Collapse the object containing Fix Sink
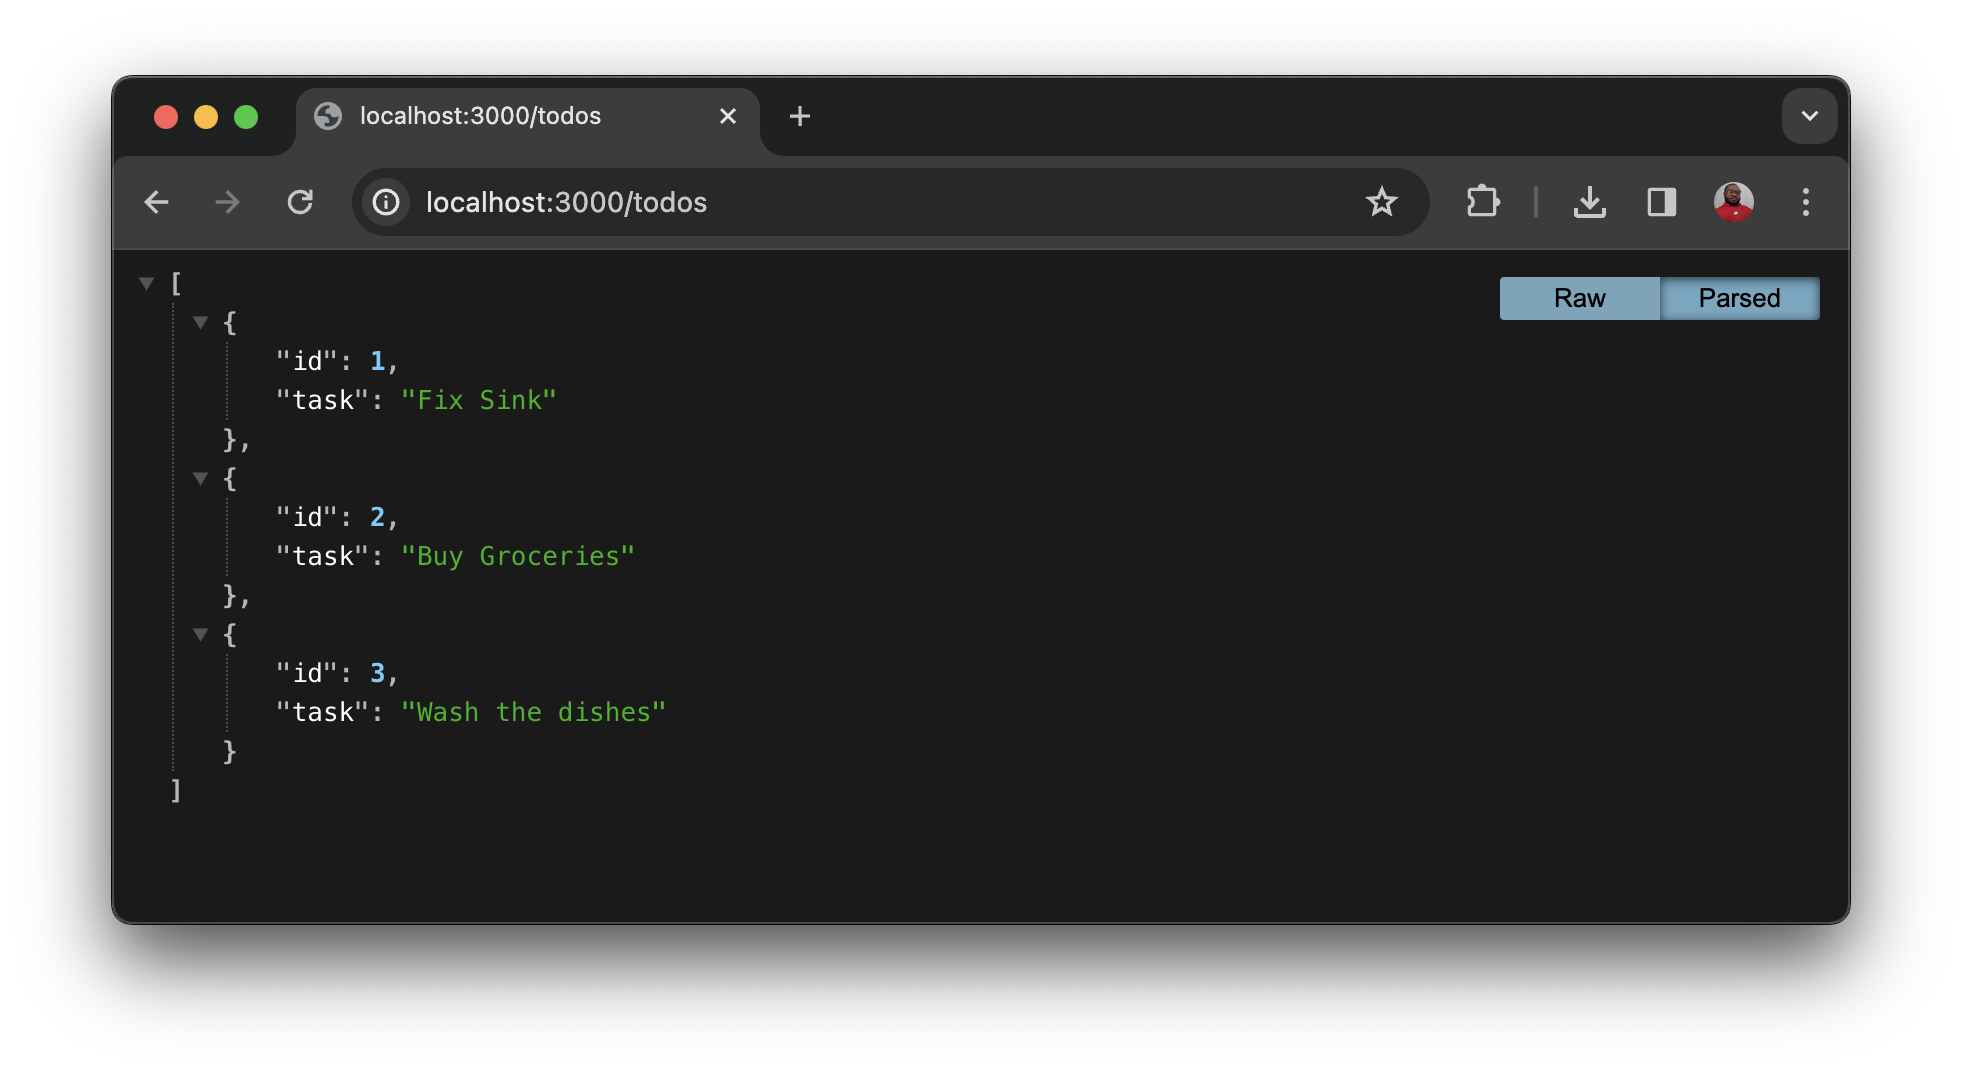The height and width of the screenshot is (1072, 1962). 200,321
